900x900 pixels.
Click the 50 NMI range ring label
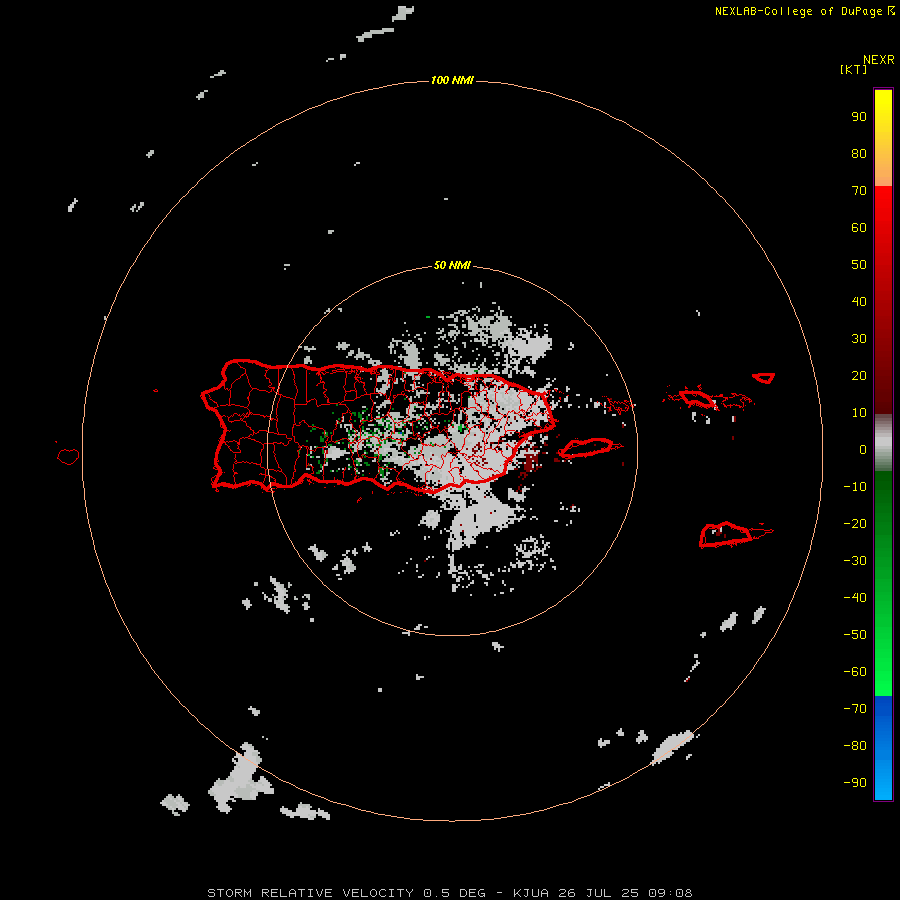pos(452,265)
